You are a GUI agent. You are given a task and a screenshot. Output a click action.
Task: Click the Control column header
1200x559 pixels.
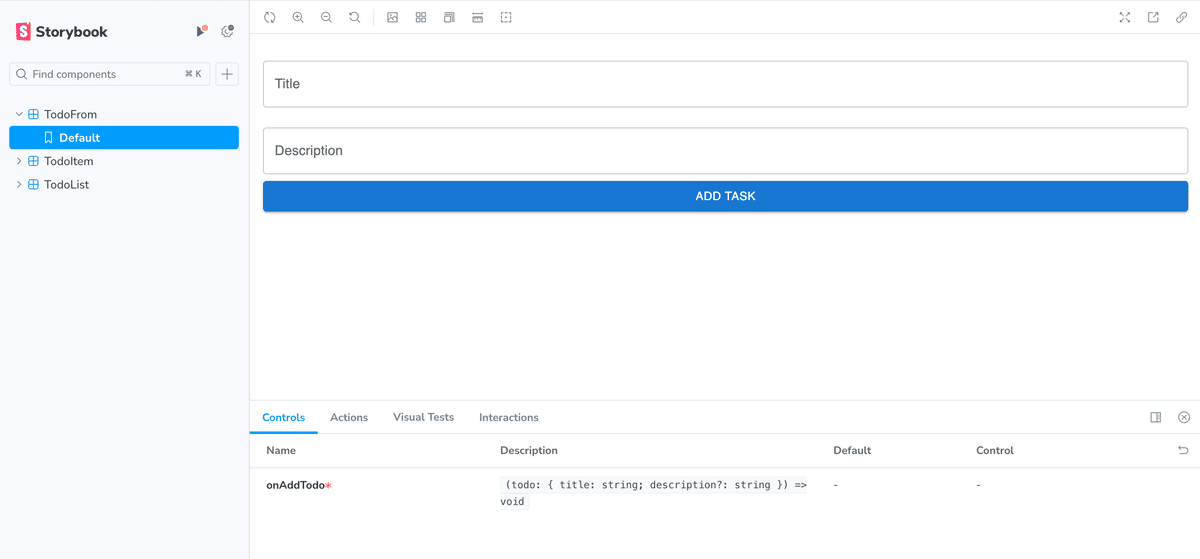click(995, 451)
